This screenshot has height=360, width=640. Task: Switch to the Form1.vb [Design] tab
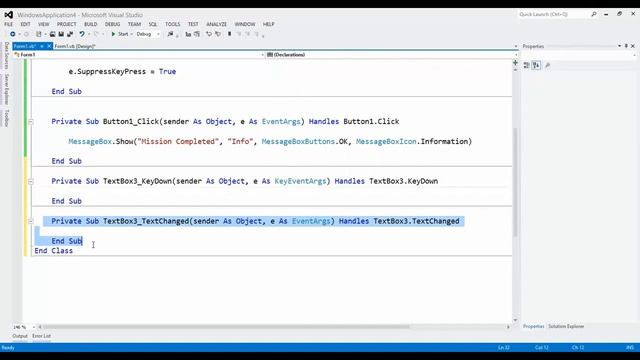click(x=75, y=46)
